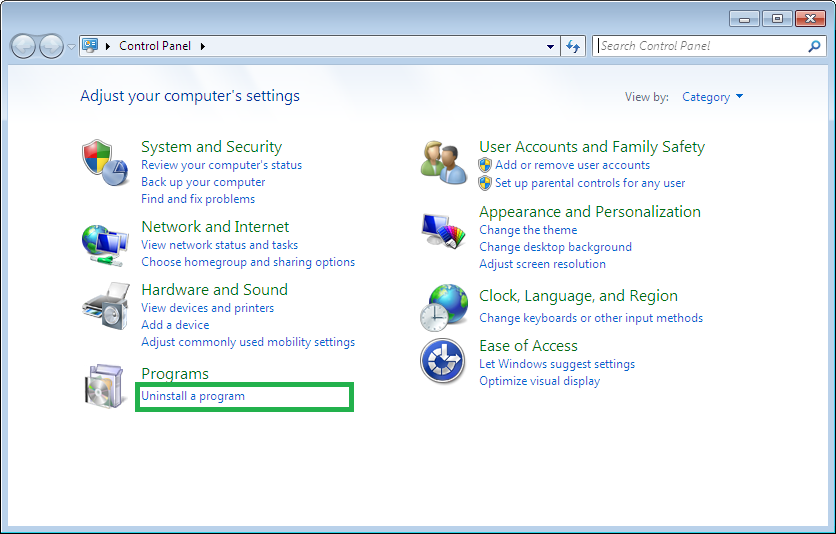The height and width of the screenshot is (534, 836).
Task: Open Change desktop background link
Action: coord(556,247)
